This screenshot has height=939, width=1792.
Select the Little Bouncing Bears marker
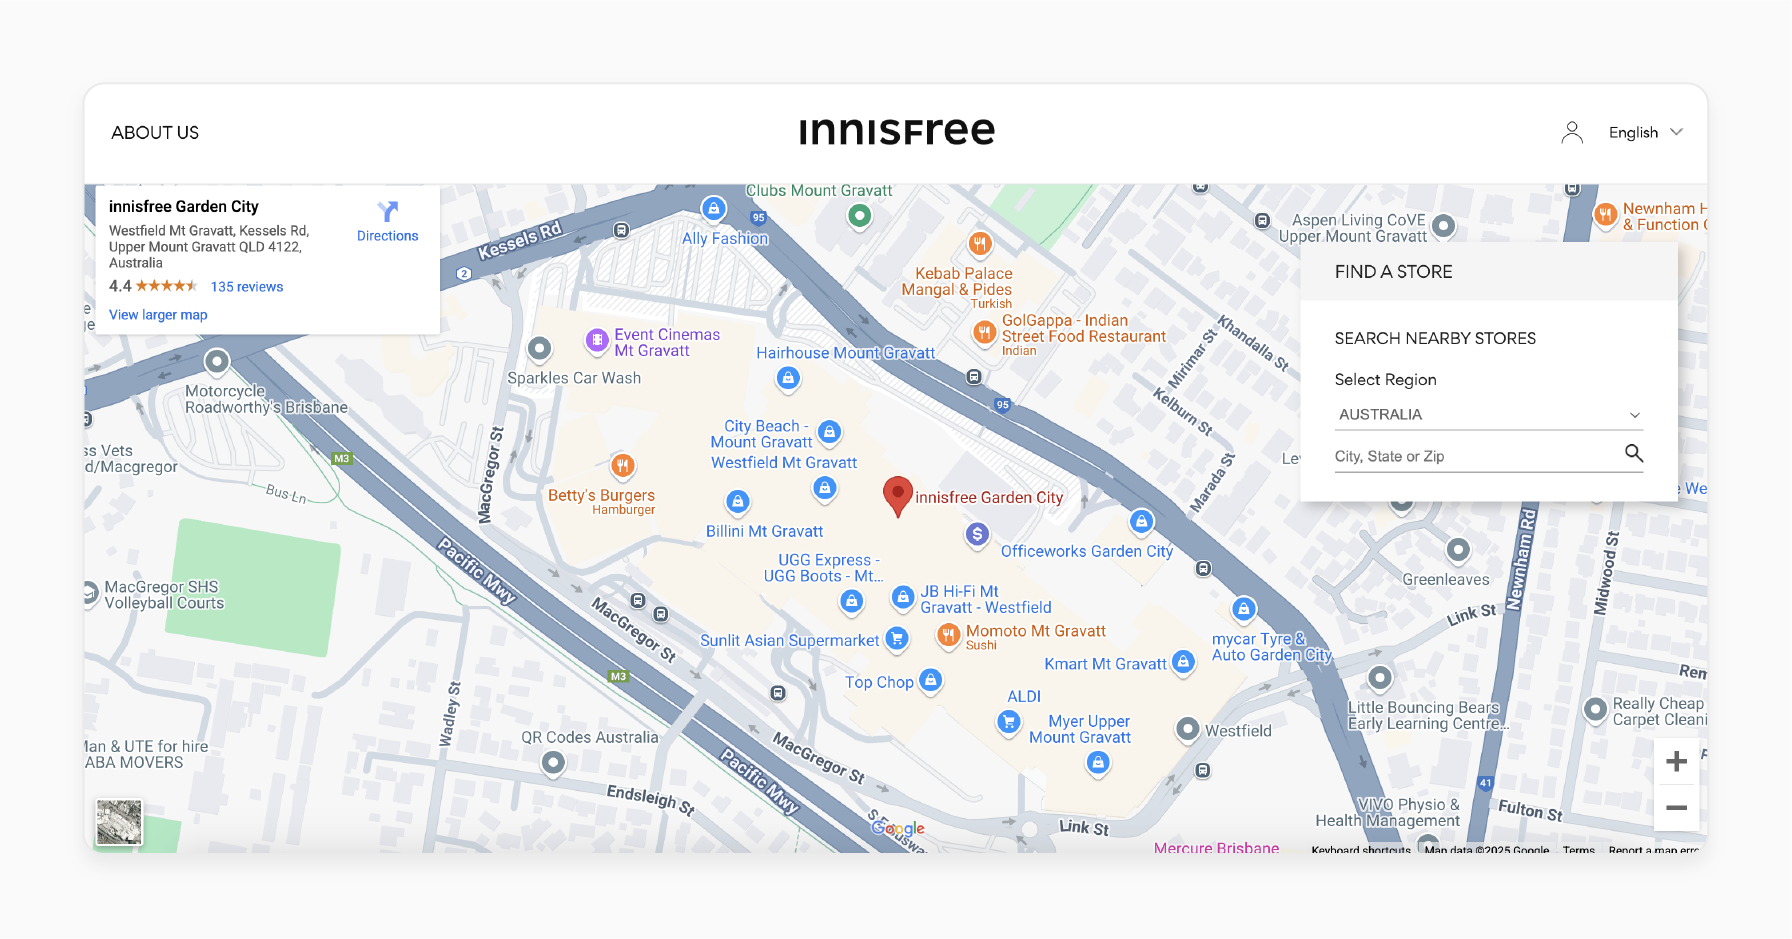pos(1380,679)
